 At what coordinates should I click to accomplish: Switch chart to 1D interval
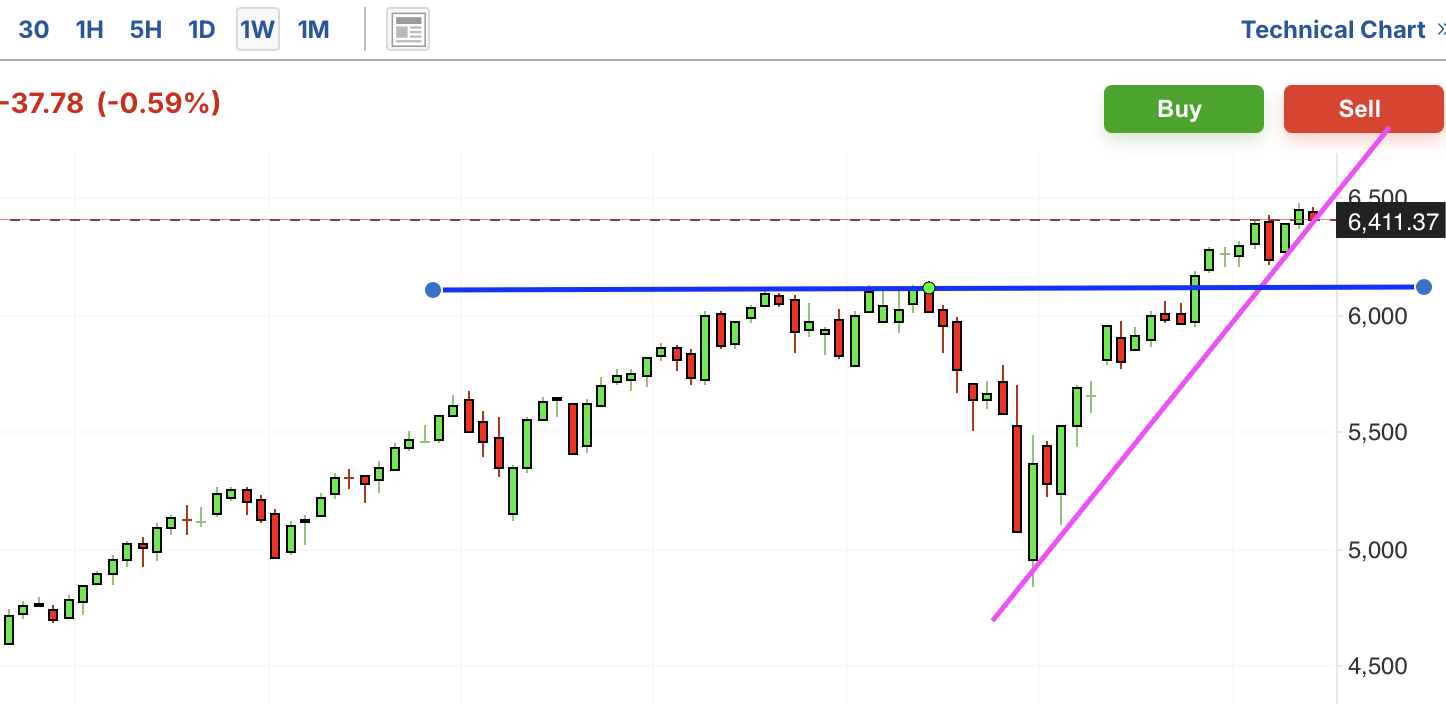(202, 30)
